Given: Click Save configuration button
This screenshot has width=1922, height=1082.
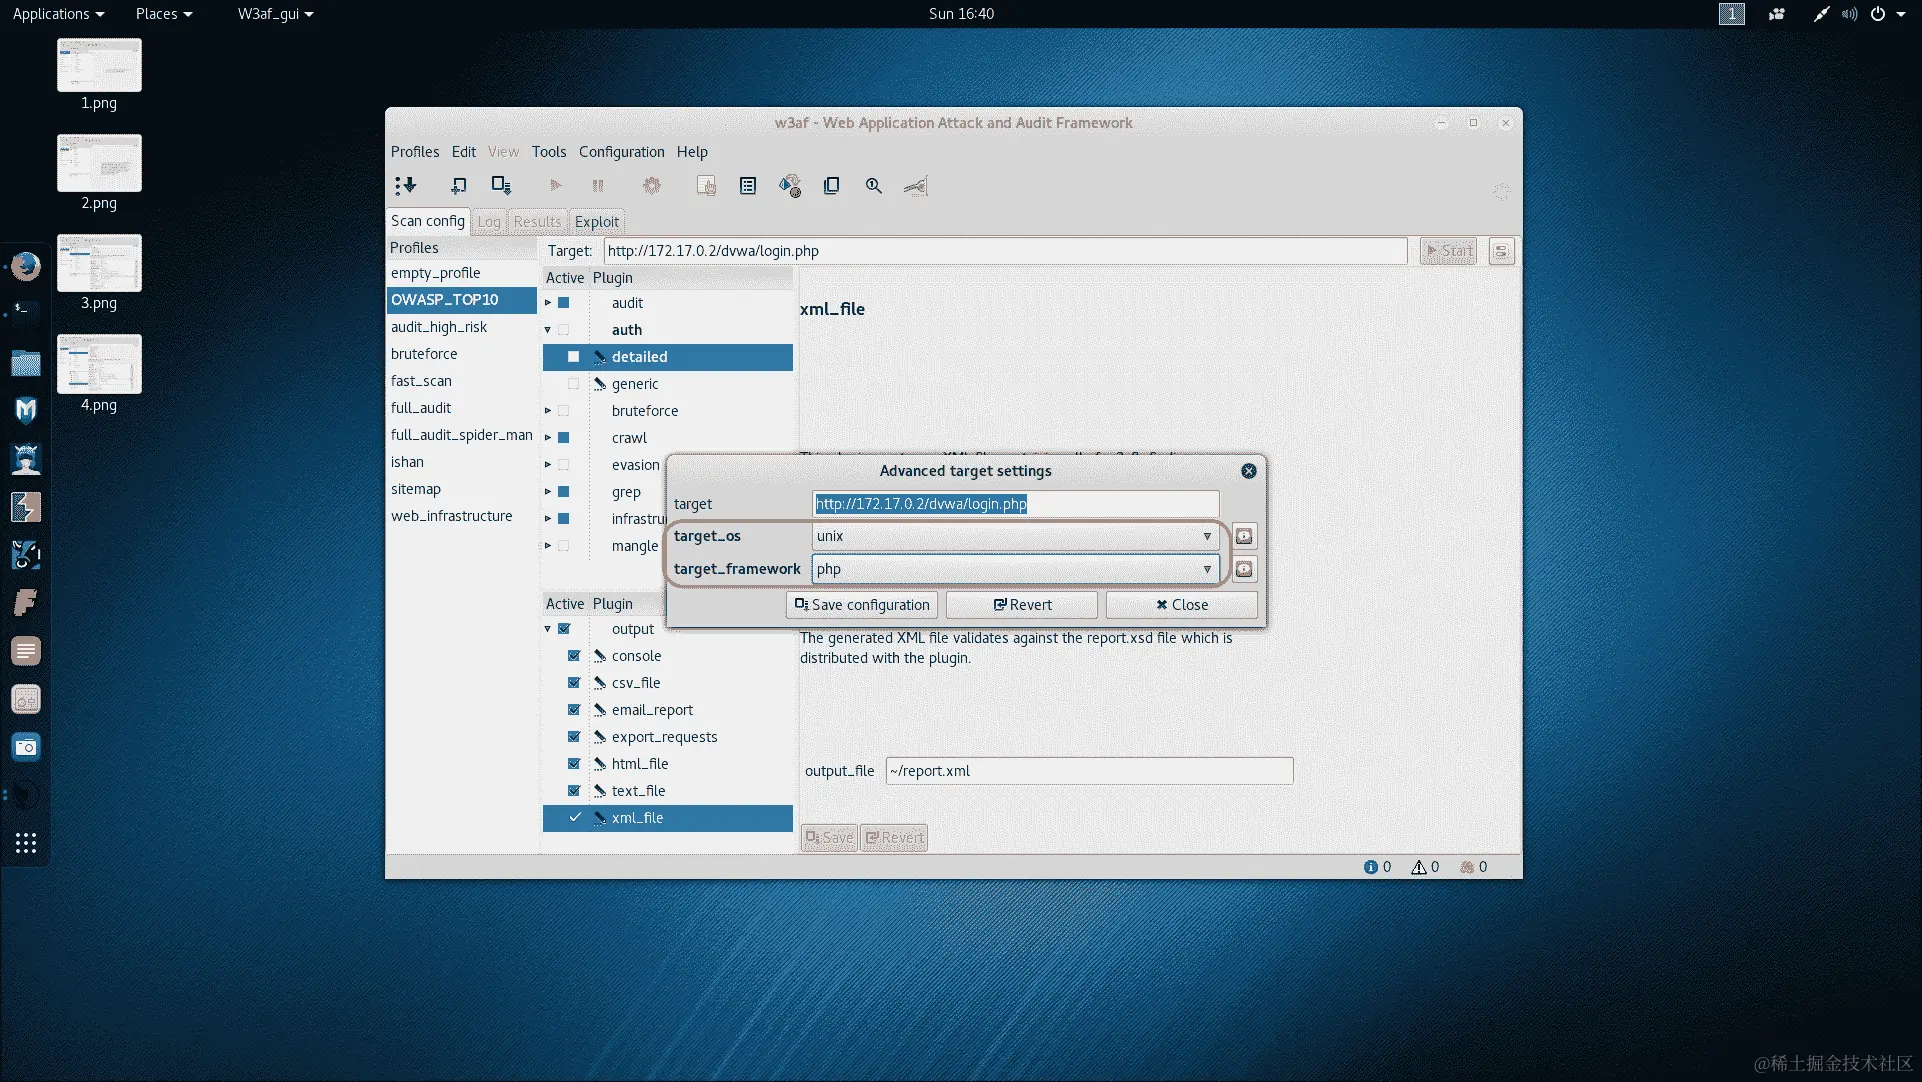Looking at the screenshot, I should click(x=862, y=605).
